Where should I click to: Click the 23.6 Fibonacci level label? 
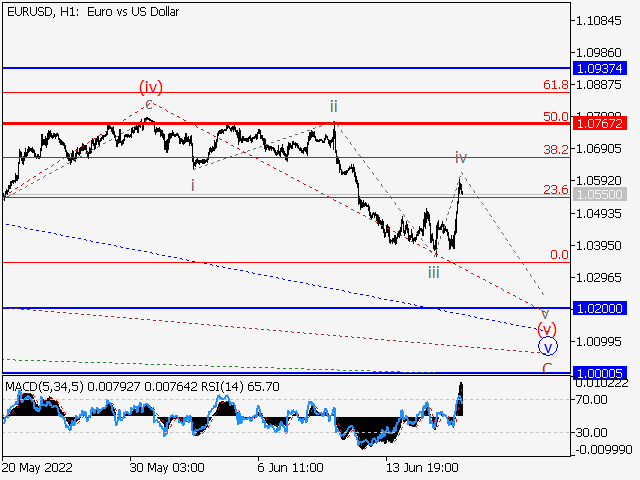point(556,189)
